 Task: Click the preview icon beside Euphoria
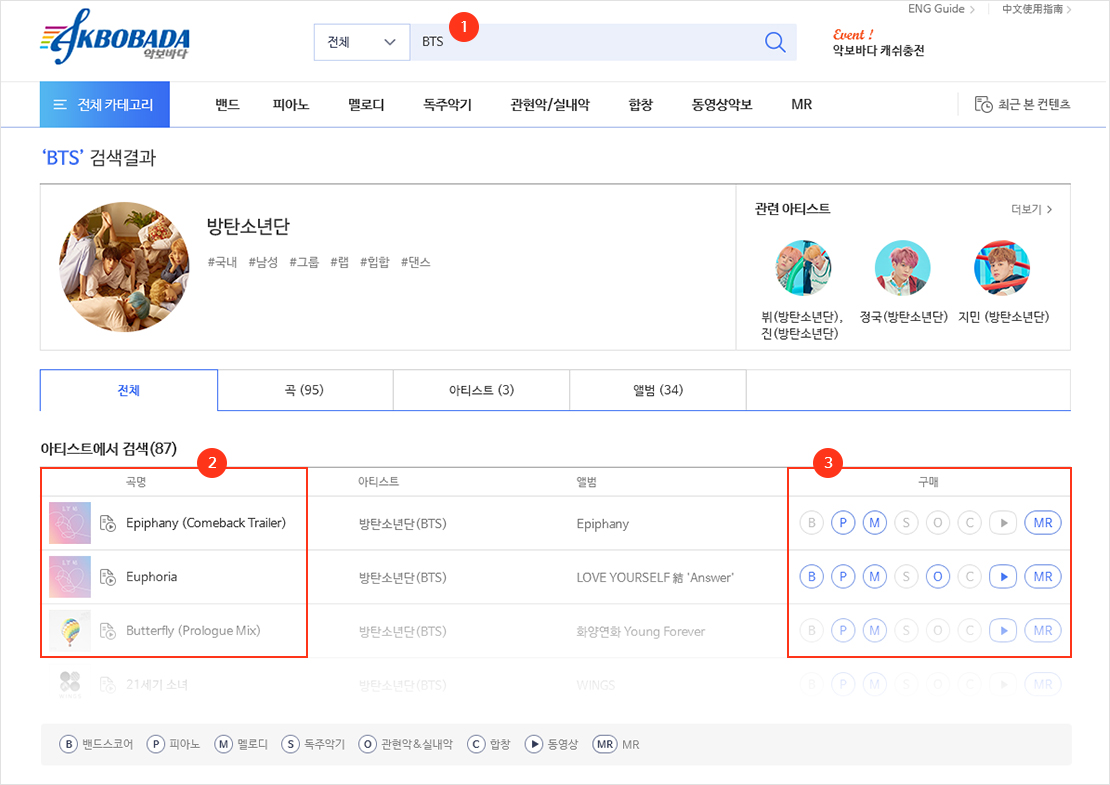pos(108,577)
